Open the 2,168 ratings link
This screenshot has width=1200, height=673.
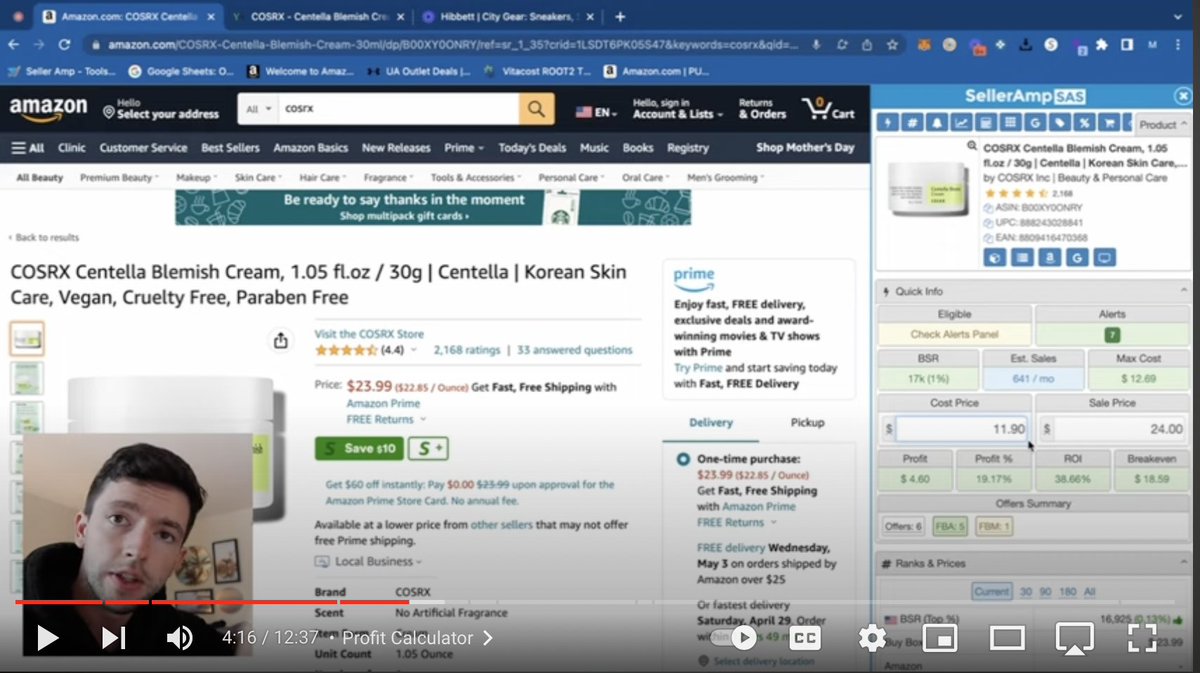466,350
